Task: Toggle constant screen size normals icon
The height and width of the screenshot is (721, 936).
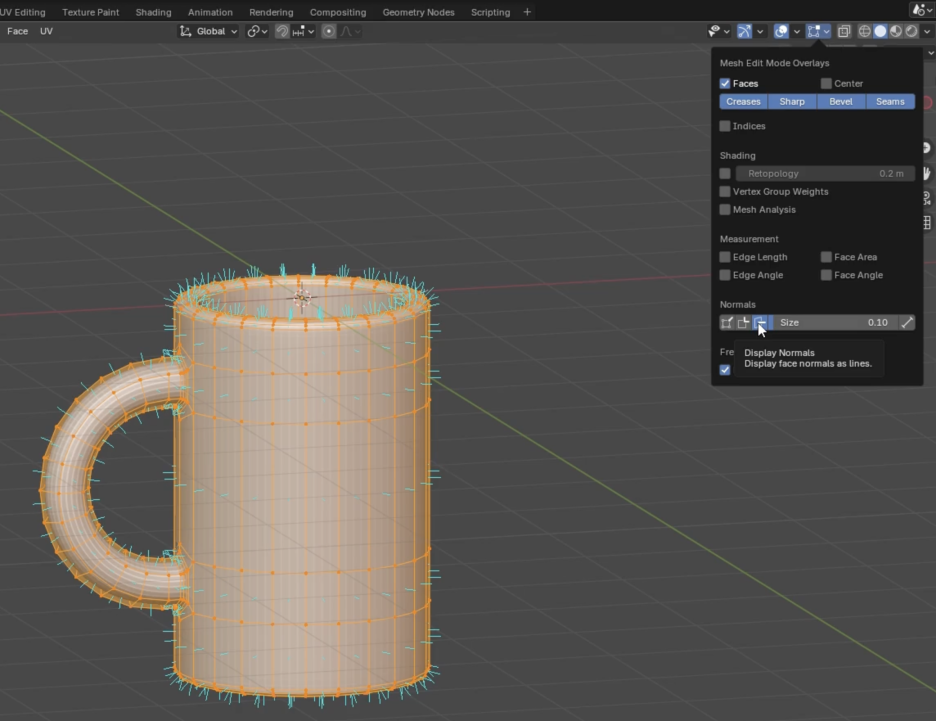Action: click(x=907, y=322)
